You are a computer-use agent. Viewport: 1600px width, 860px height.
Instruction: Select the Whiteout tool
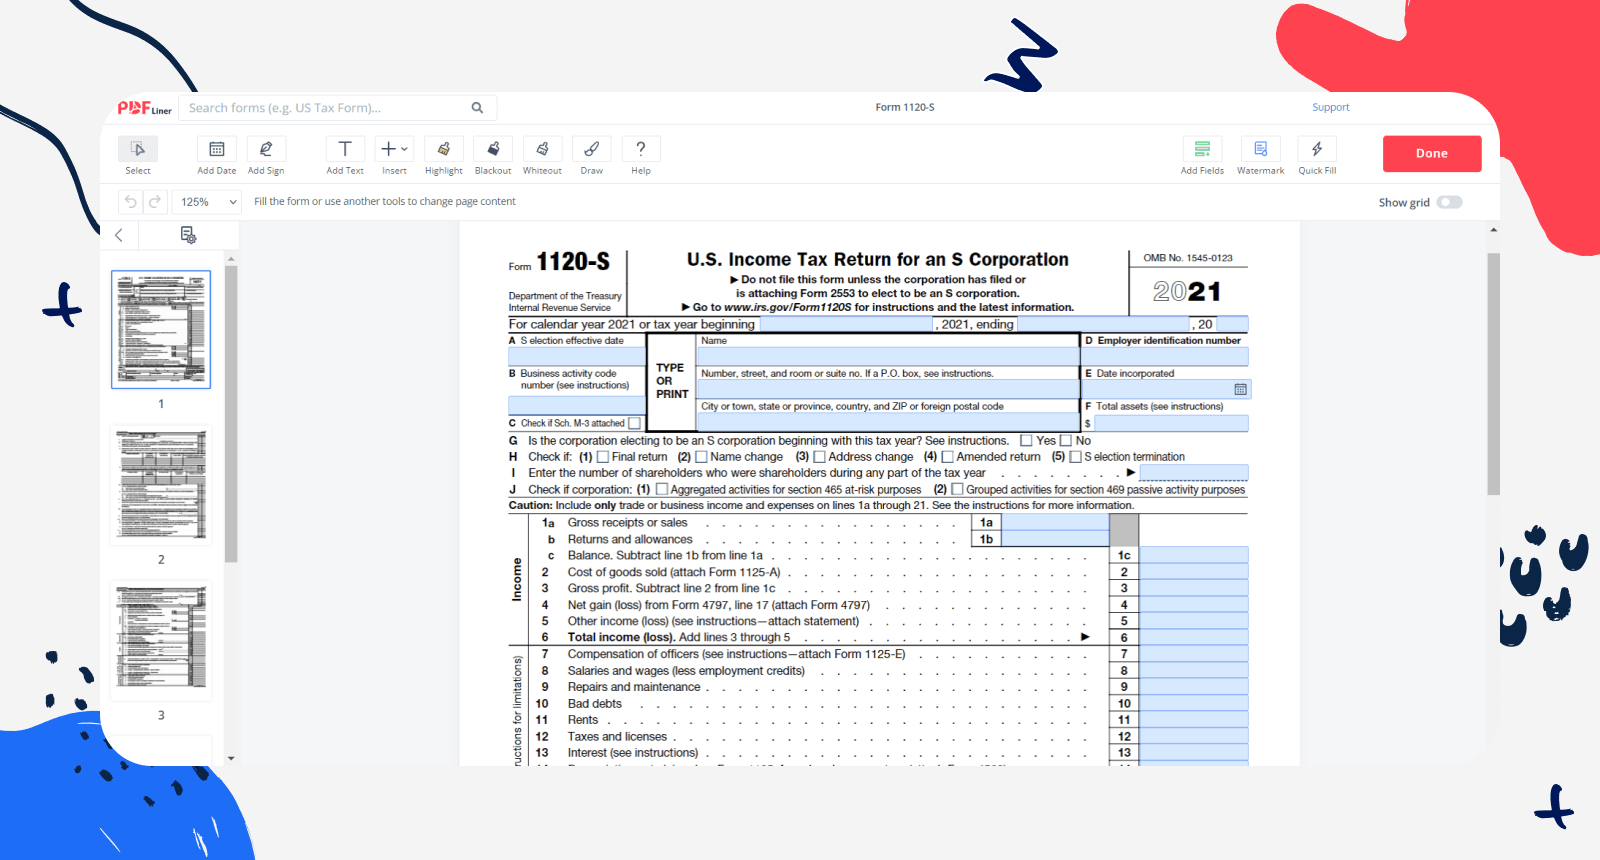click(542, 149)
